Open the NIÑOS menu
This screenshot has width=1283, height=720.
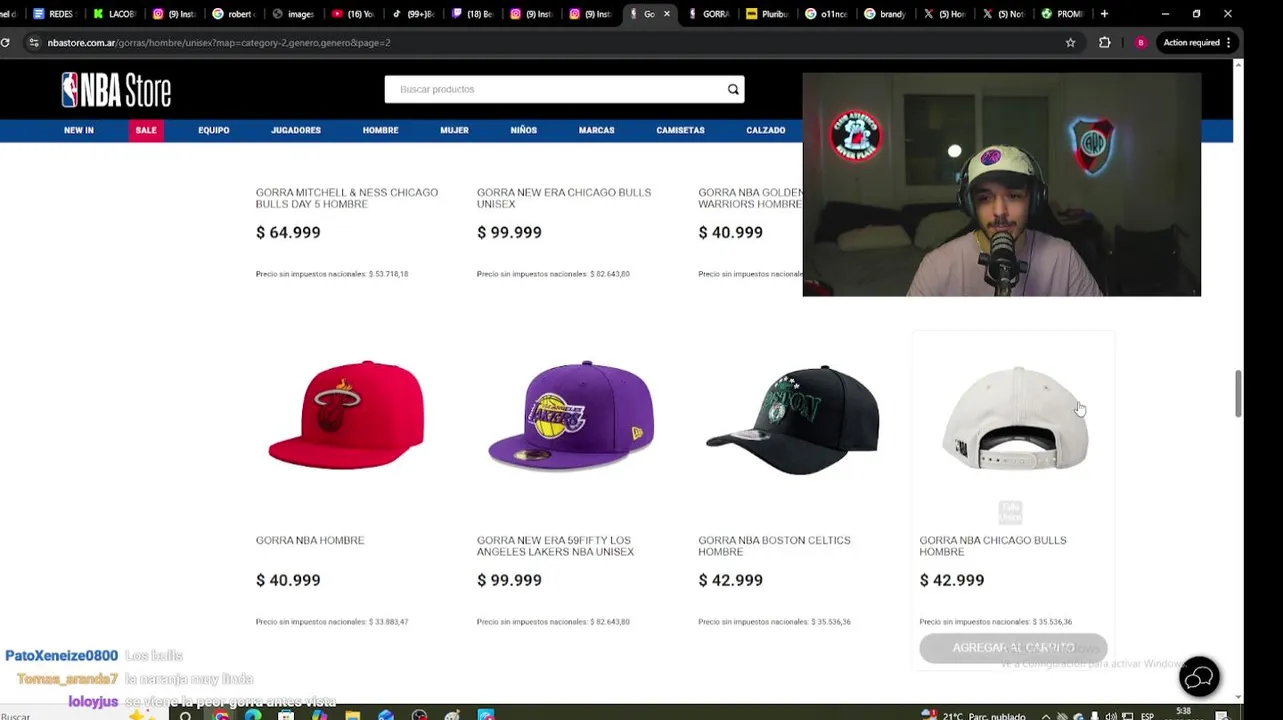click(523, 130)
